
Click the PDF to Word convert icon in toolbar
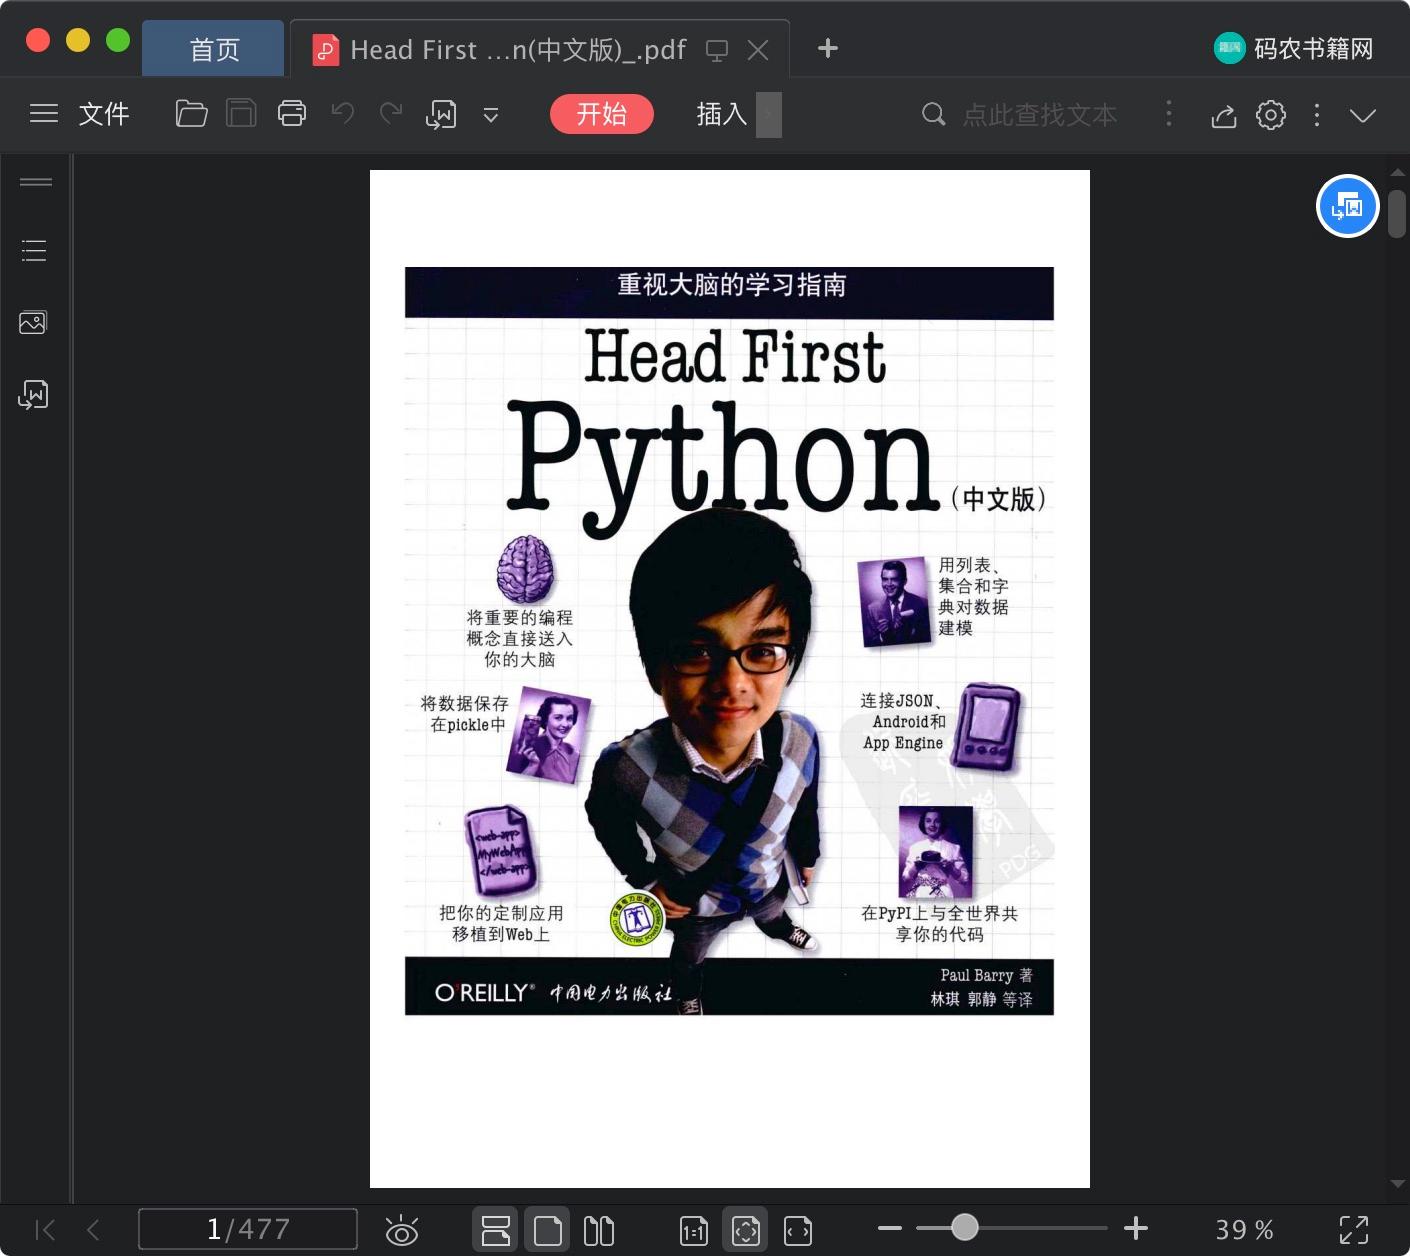[x=441, y=115]
